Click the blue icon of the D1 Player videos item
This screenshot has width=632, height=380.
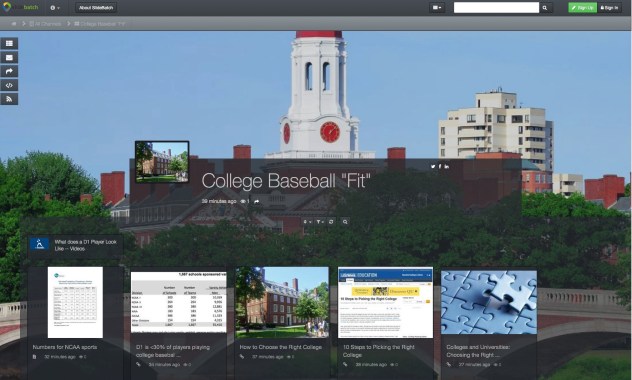tap(40, 244)
